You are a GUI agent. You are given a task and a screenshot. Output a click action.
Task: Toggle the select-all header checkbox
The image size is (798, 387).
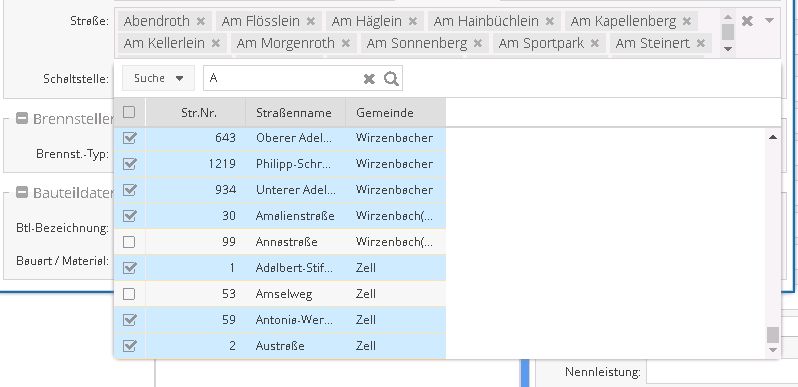tap(129, 112)
